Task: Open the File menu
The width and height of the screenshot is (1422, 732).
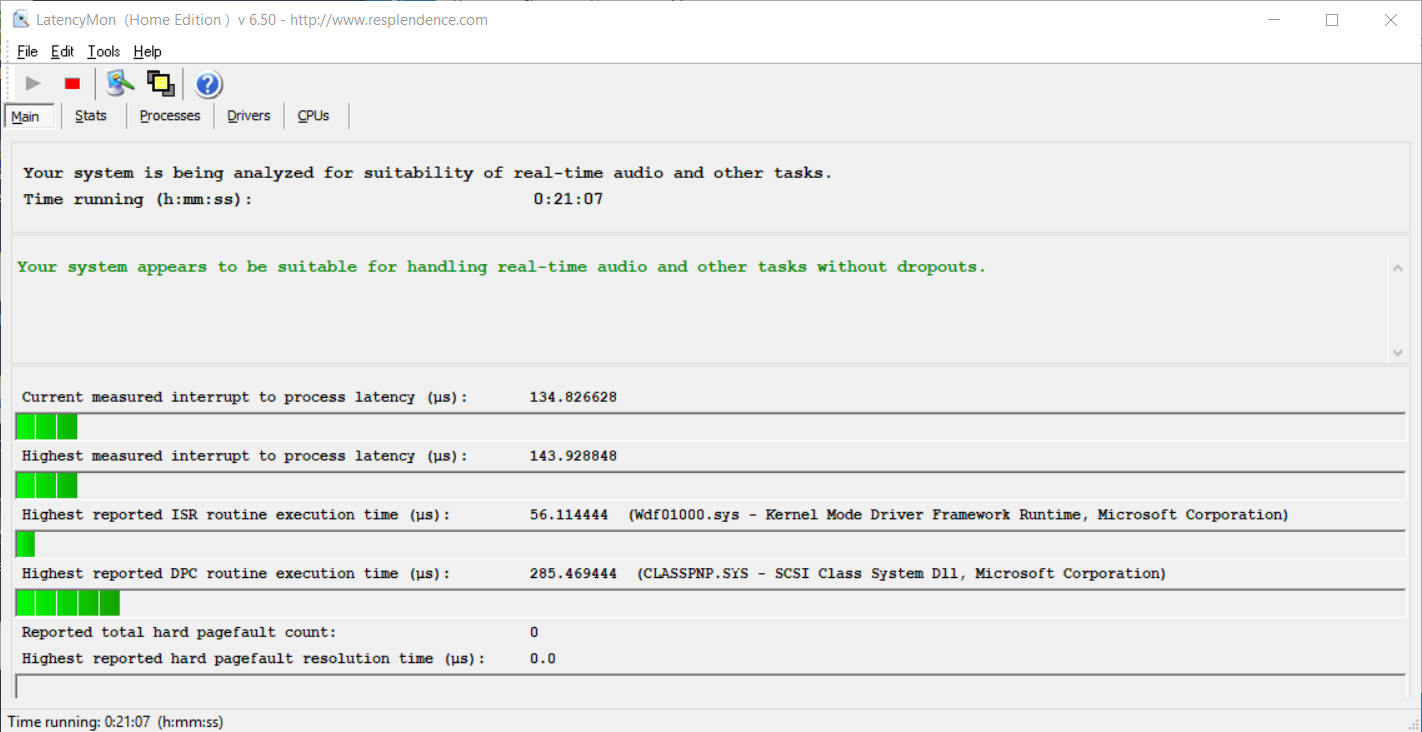Action: [27, 51]
